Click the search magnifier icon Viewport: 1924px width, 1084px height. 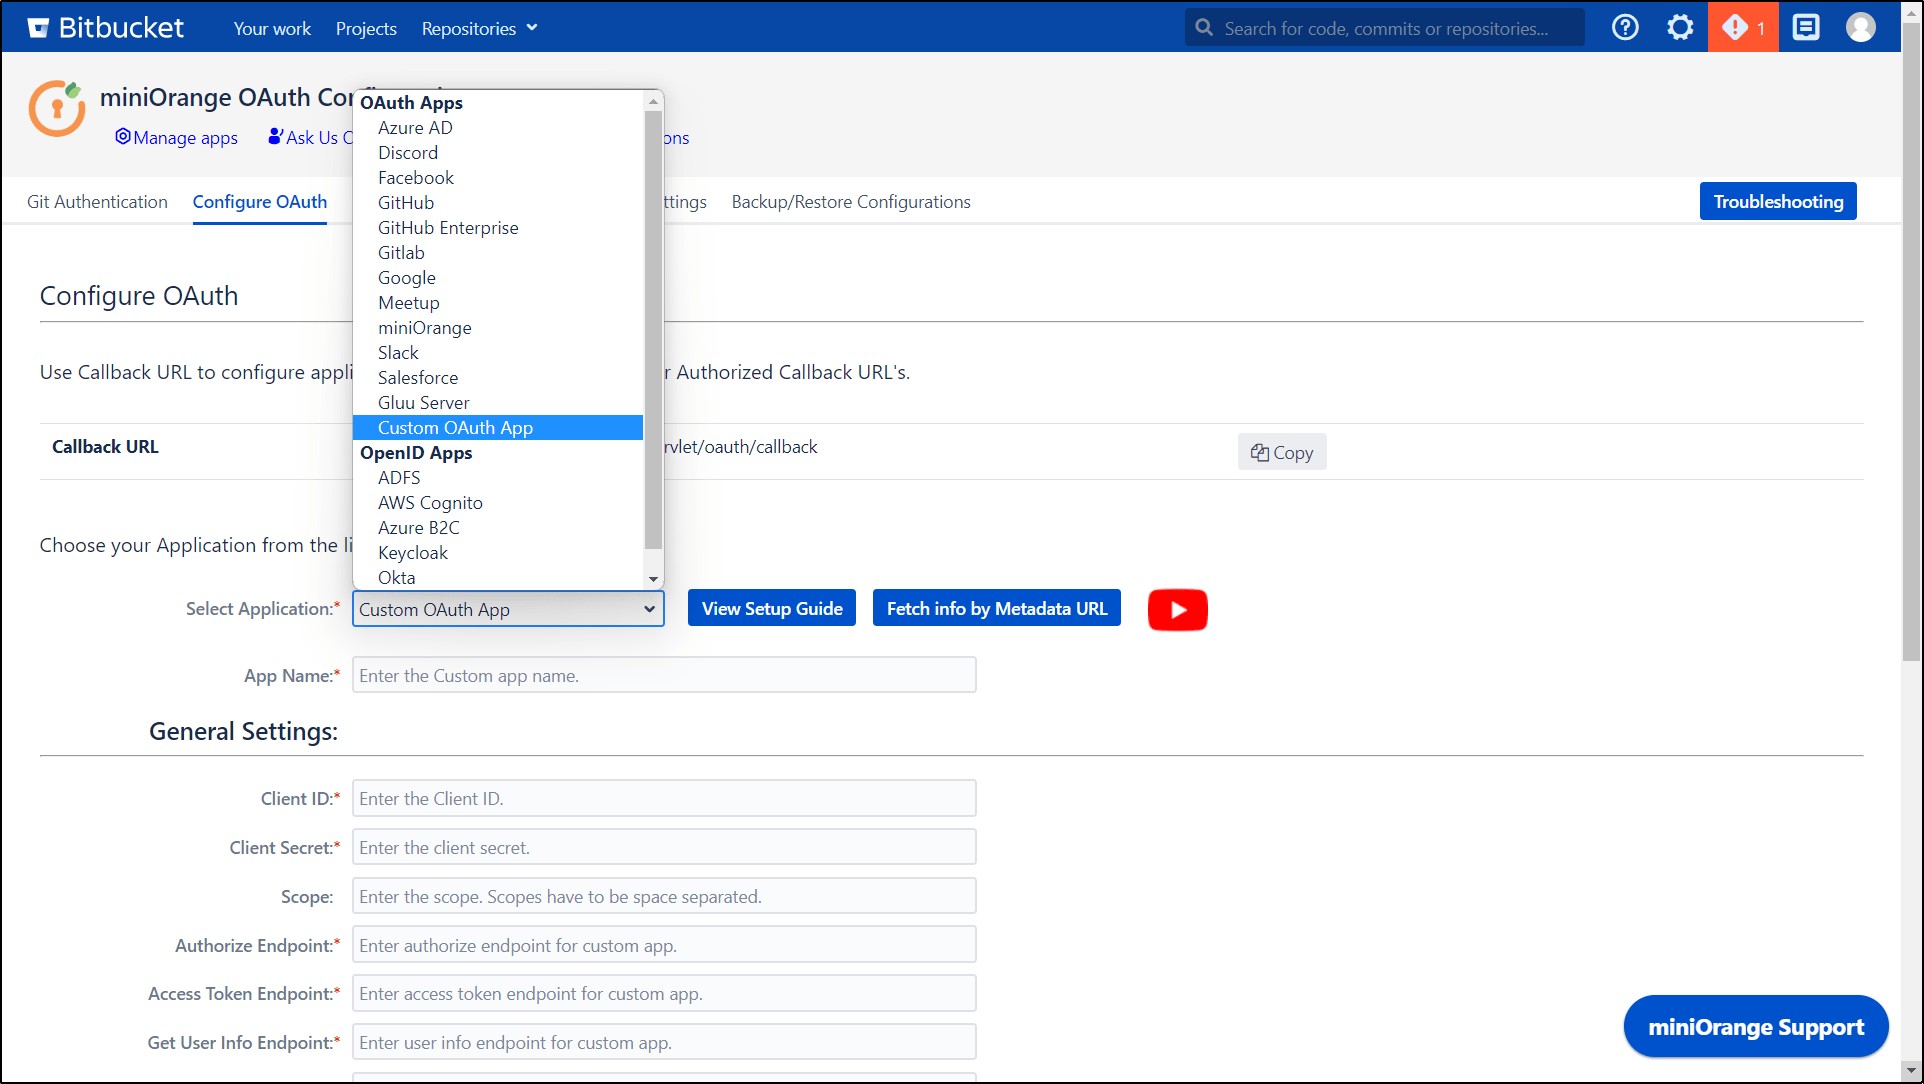pos(1204,27)
